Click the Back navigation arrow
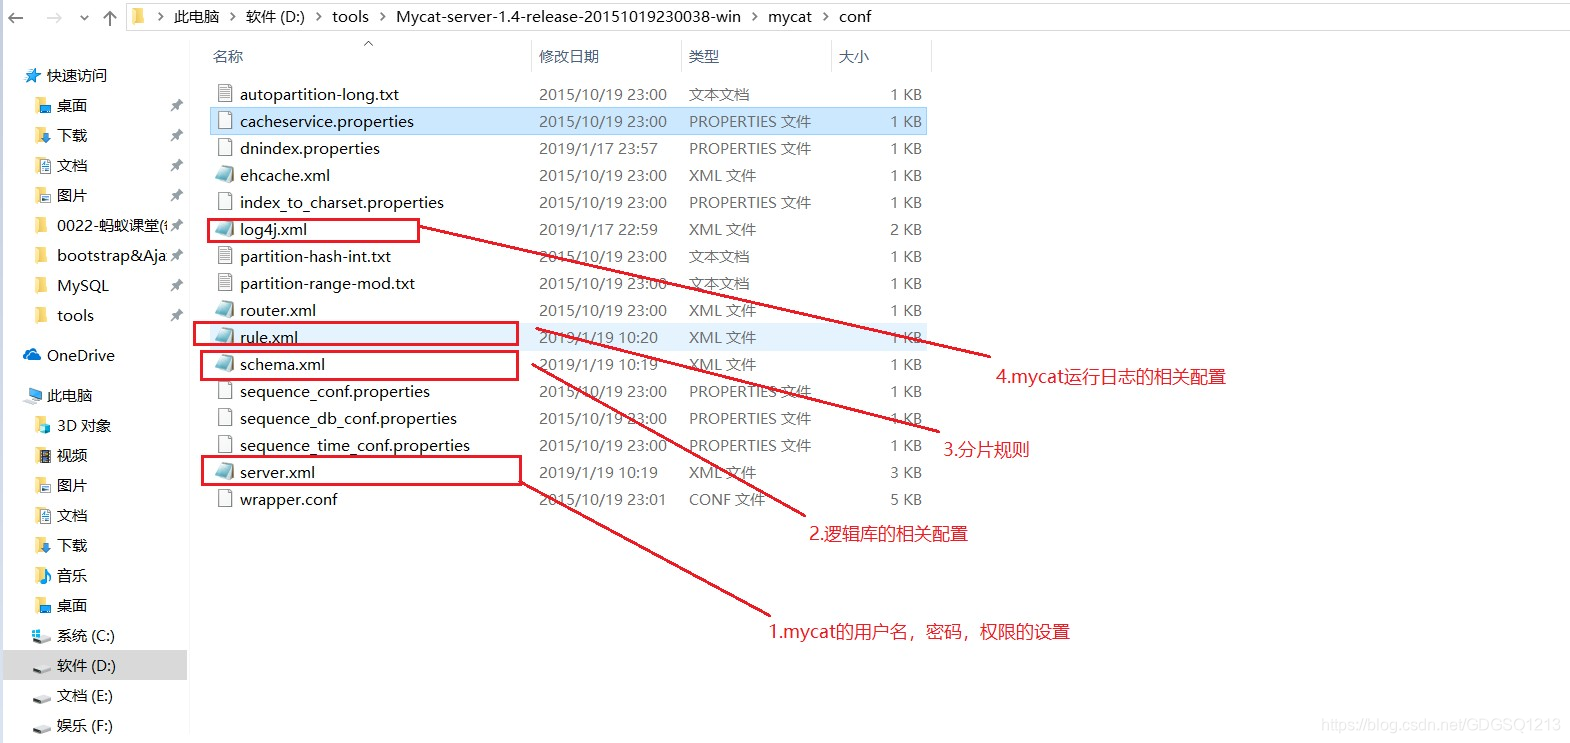The width and height of the screenshot is (1570, 743). point(16,17)
